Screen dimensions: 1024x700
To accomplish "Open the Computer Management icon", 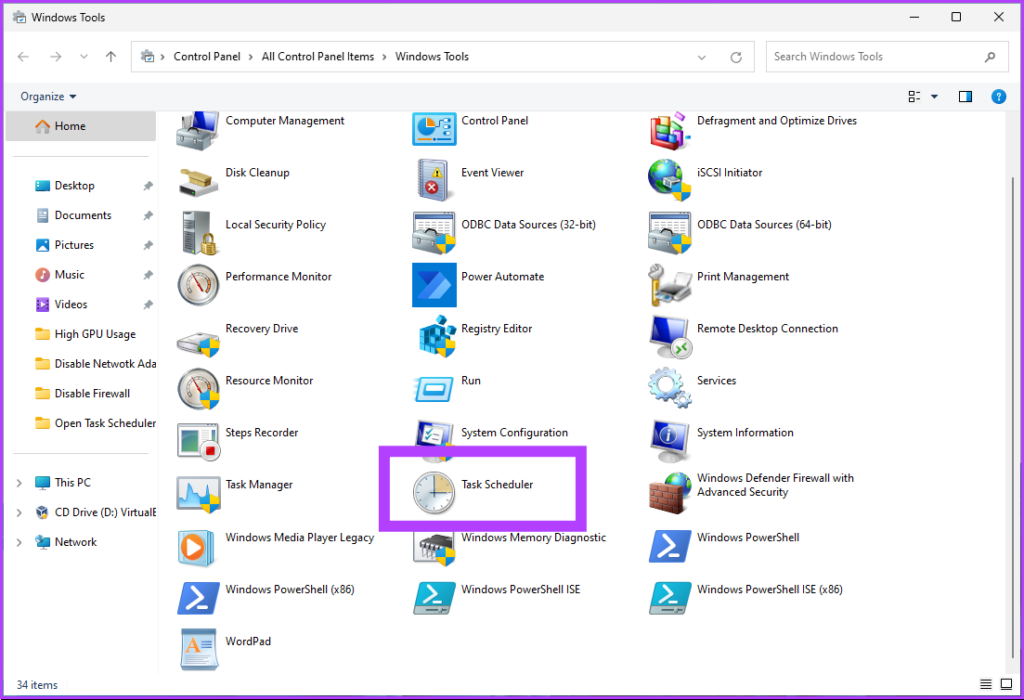I will (x=197, y=130).
